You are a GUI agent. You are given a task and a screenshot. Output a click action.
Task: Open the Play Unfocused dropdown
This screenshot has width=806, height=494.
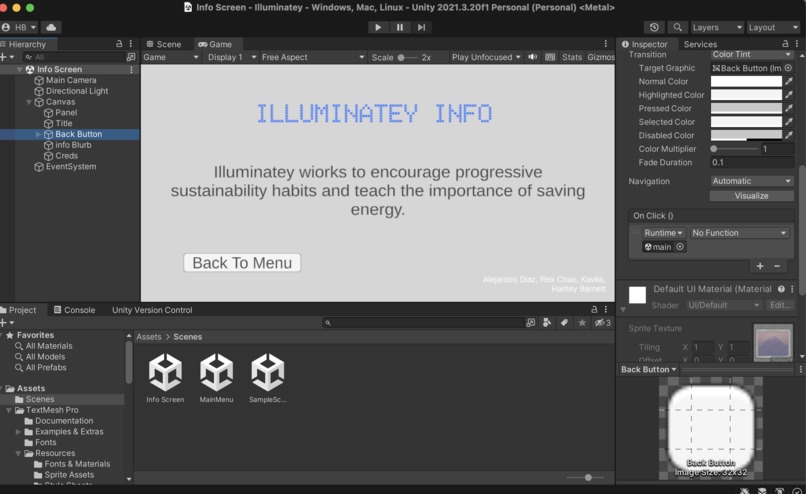click(x=486, y=57)
